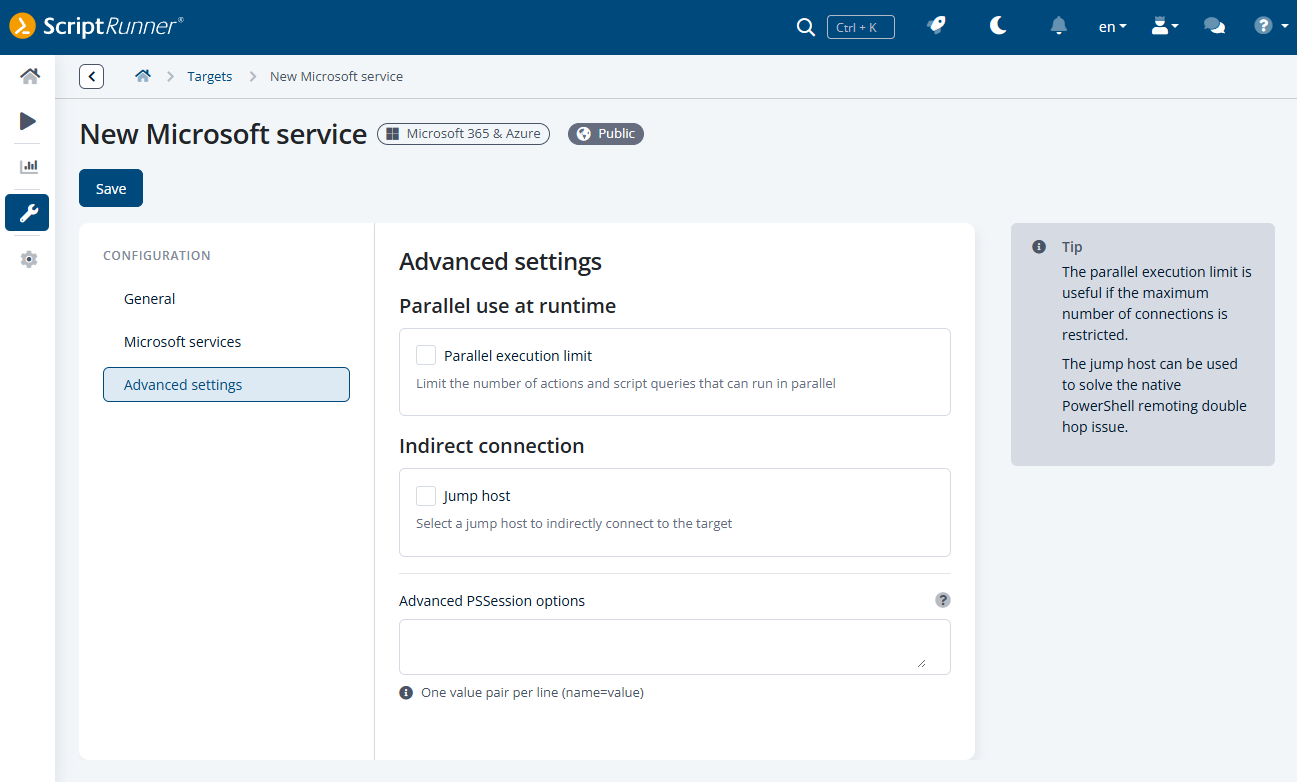This screenshot has height=782, width=1297.
Task: Open the reports chart icon in sidebar
Action: tap(29, 166)
